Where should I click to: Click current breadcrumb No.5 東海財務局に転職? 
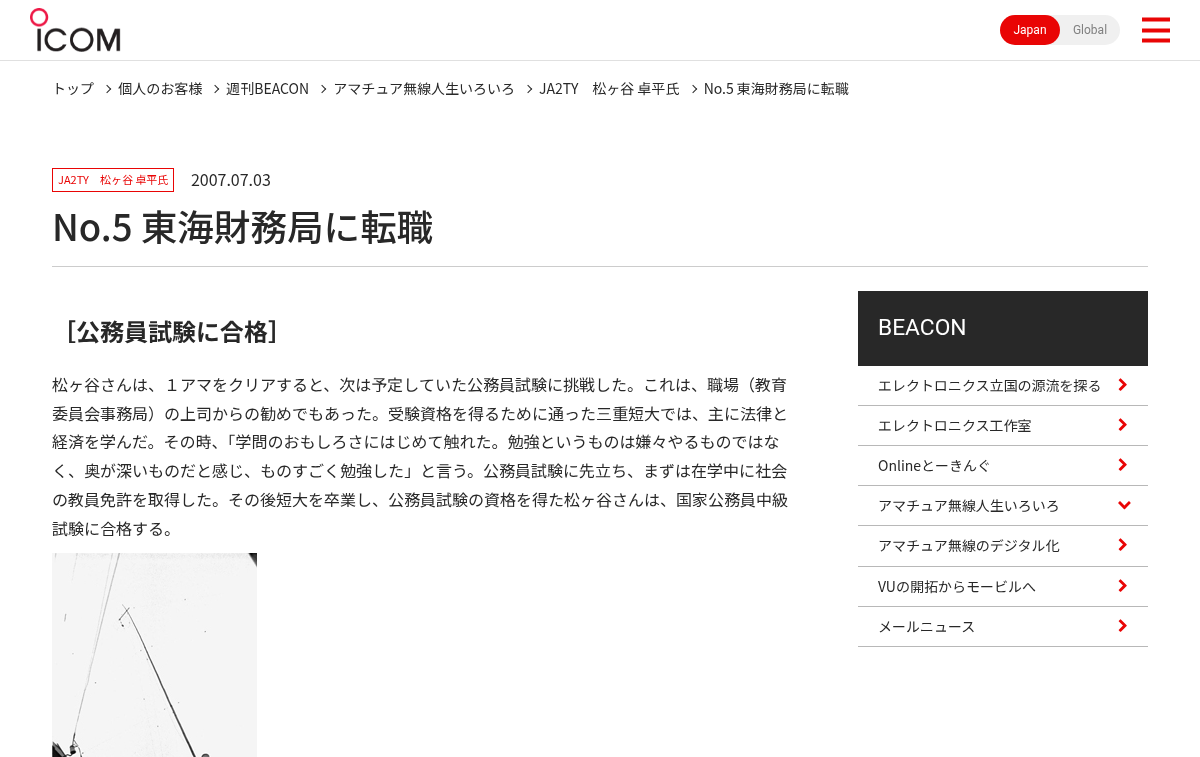776,89
